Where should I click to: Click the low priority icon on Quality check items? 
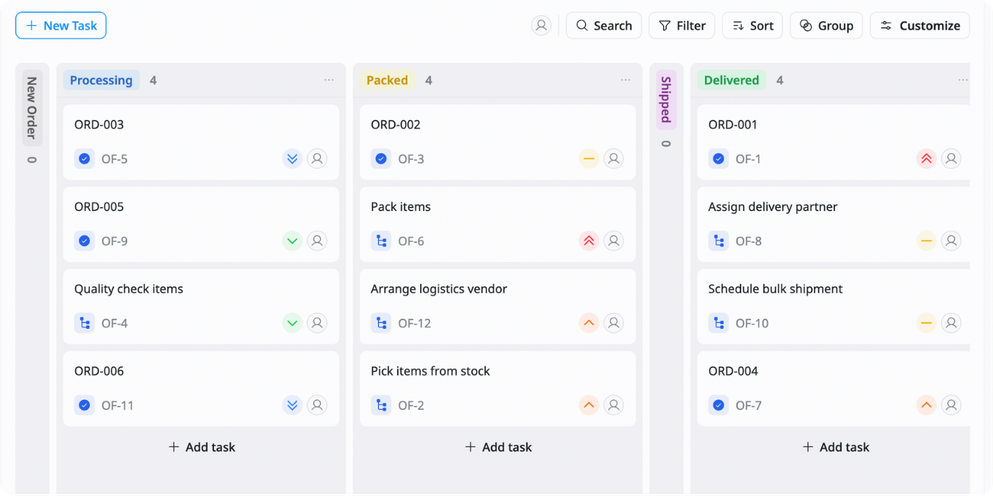pos(292,324)
